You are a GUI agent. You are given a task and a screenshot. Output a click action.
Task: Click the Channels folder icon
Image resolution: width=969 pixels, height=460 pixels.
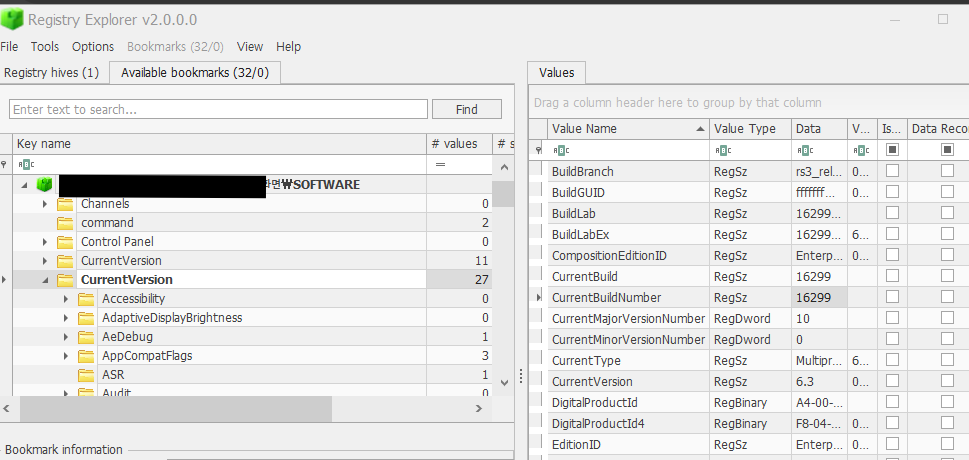coord(65,204)
